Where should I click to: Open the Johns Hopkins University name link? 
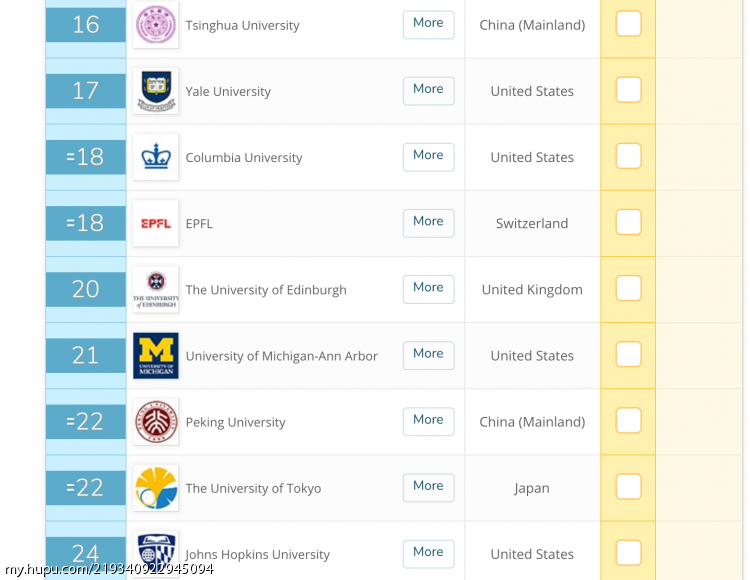[x=257, y=554]
